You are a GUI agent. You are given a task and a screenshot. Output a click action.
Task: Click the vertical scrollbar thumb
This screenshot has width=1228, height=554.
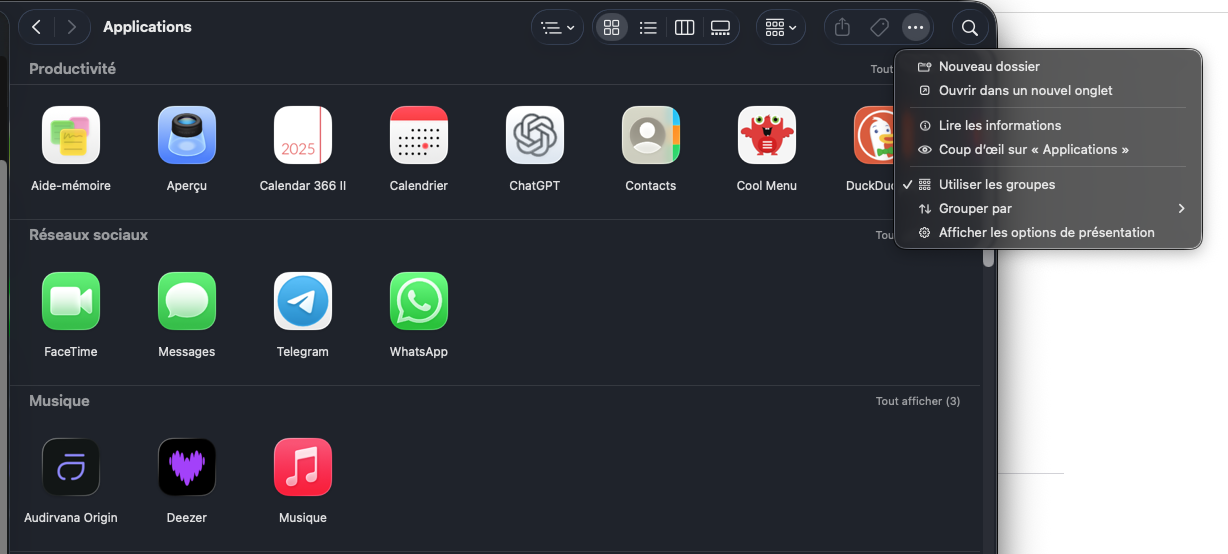coord(988,256)
